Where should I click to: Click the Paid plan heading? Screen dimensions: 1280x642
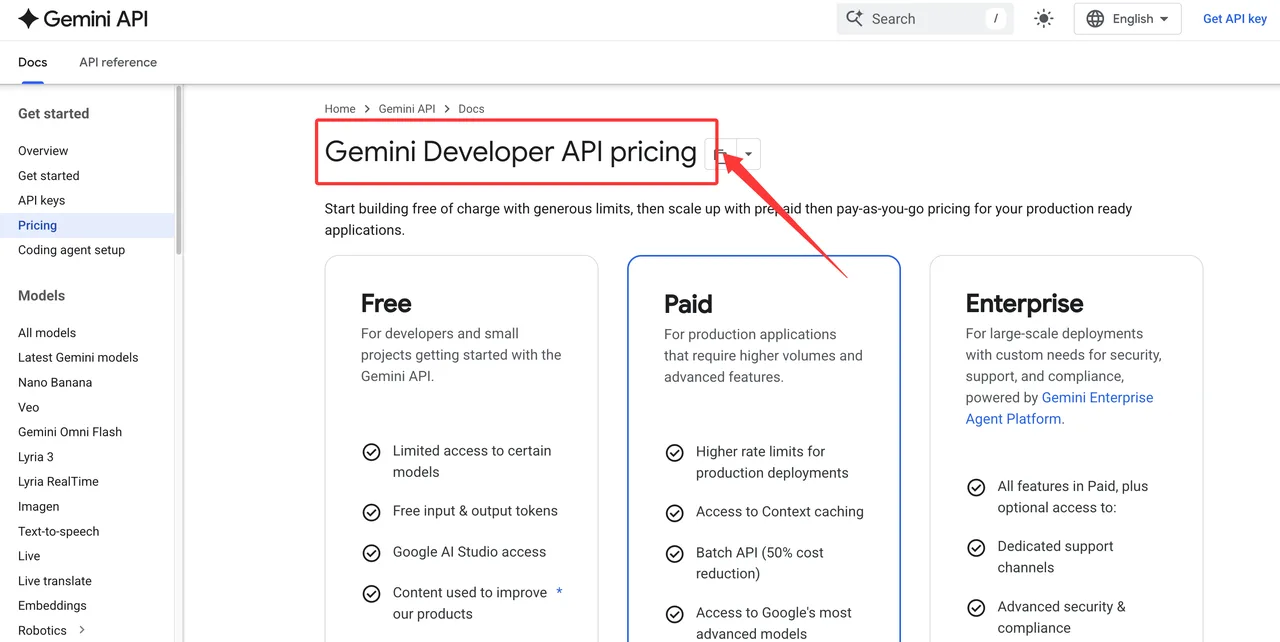tap(688, 304)
